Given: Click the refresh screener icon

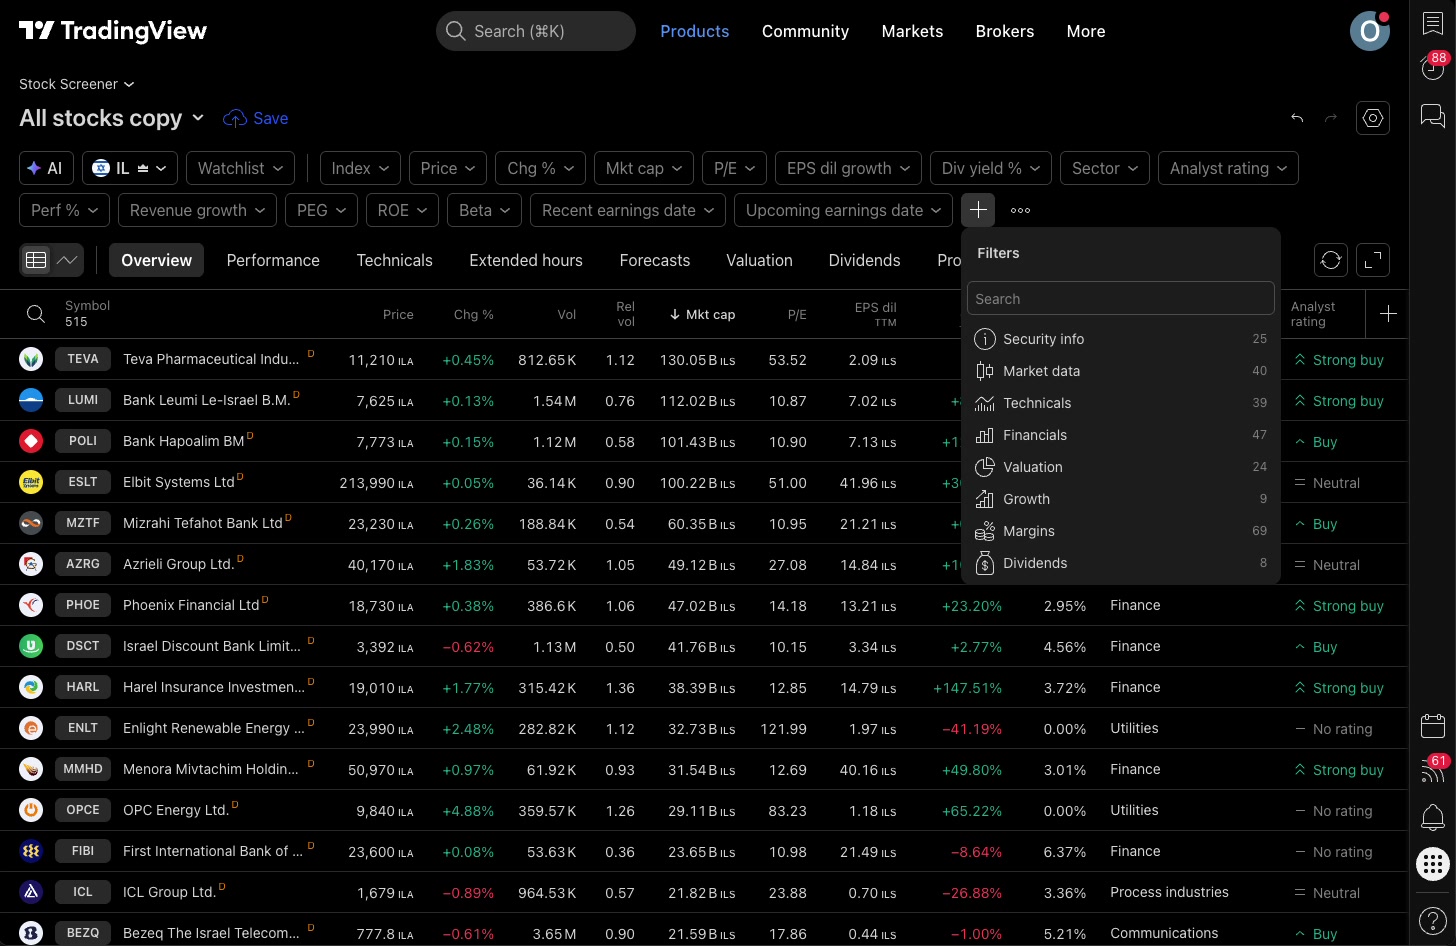Looking at the screenshot, I should (x=1331, y=260).
